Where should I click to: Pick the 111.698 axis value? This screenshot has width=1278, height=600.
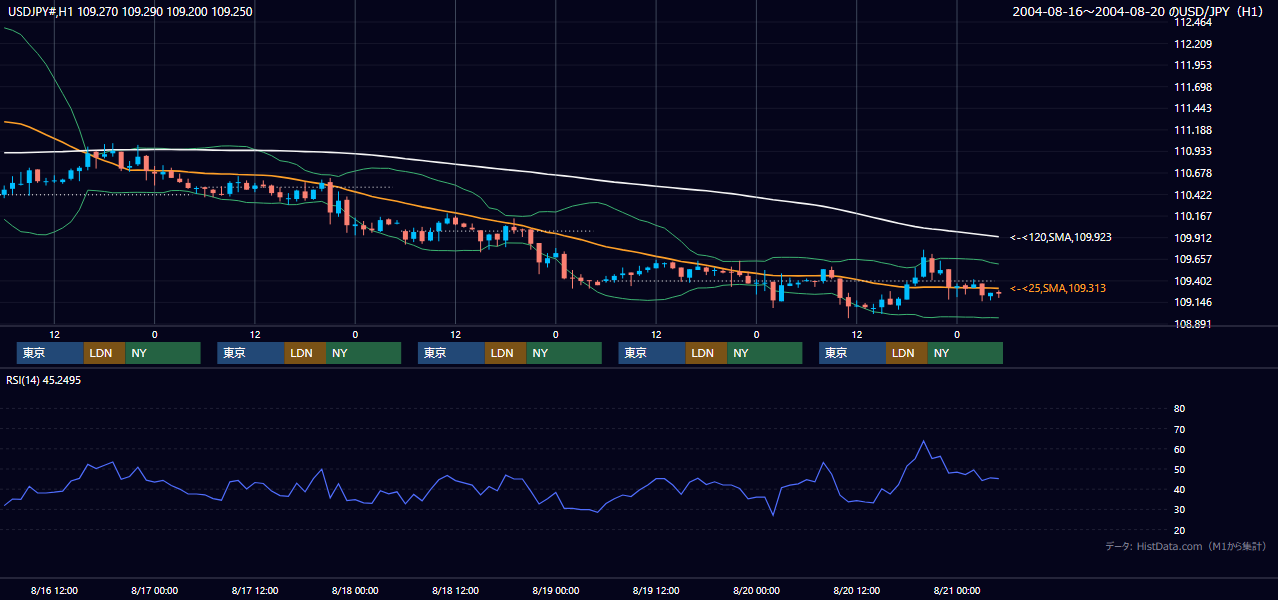1195,87
